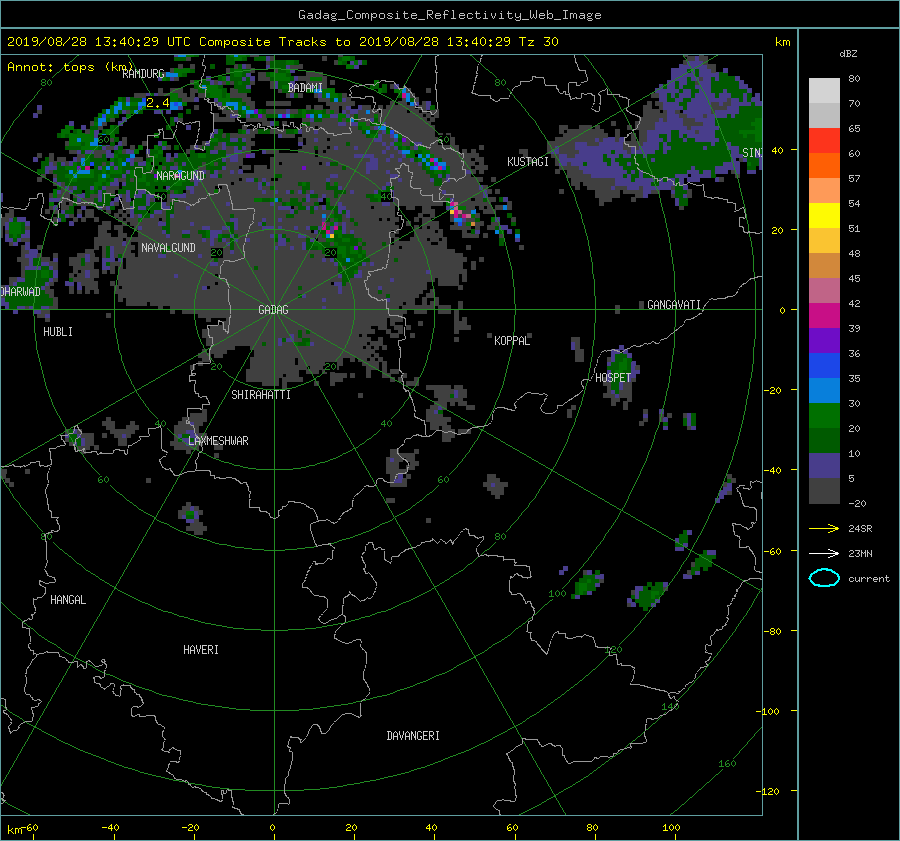Click the dBZ legend heading
This screenshot has height=841, width=900.
848,54
